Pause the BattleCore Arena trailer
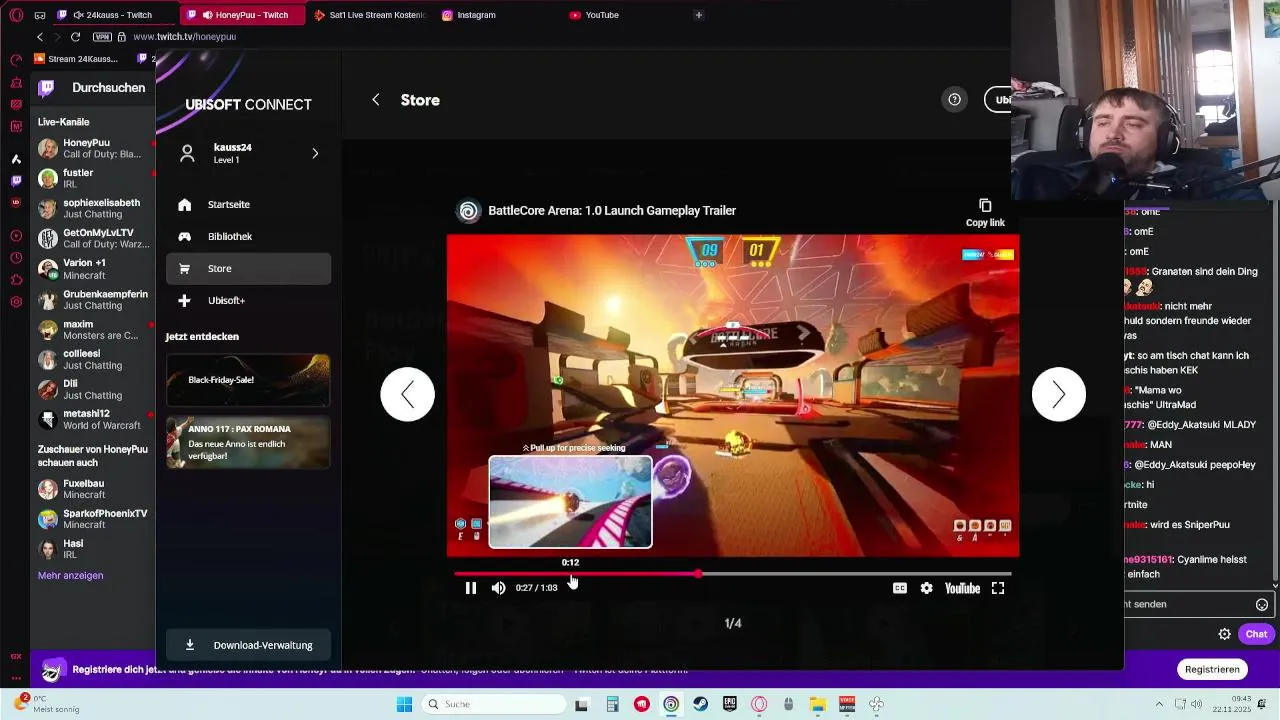The width and height of the screenshot is (1280, 720). (471, 588)
